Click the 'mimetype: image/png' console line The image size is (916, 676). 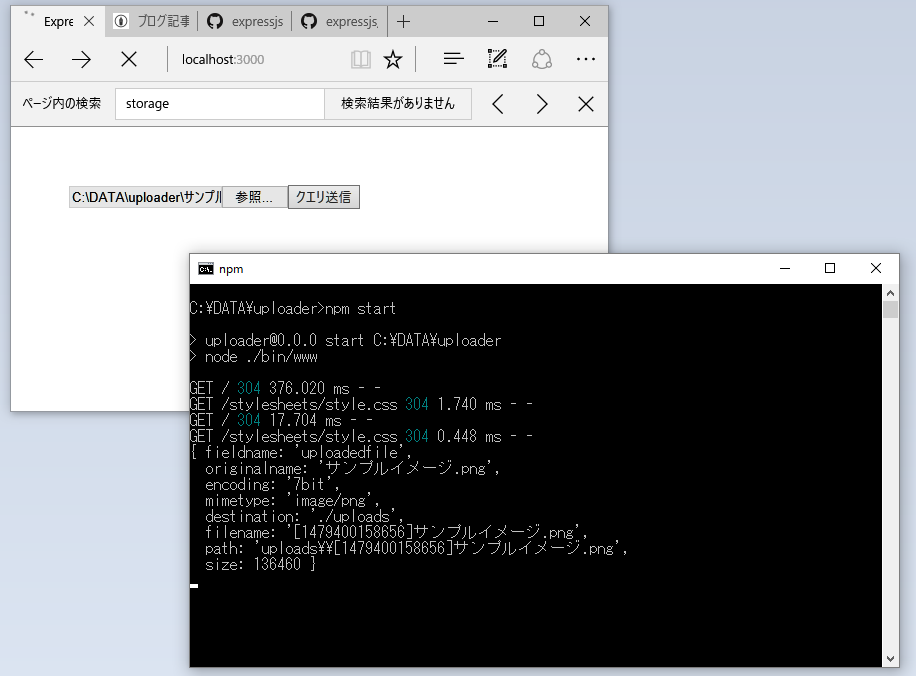(x=292, y=500)
